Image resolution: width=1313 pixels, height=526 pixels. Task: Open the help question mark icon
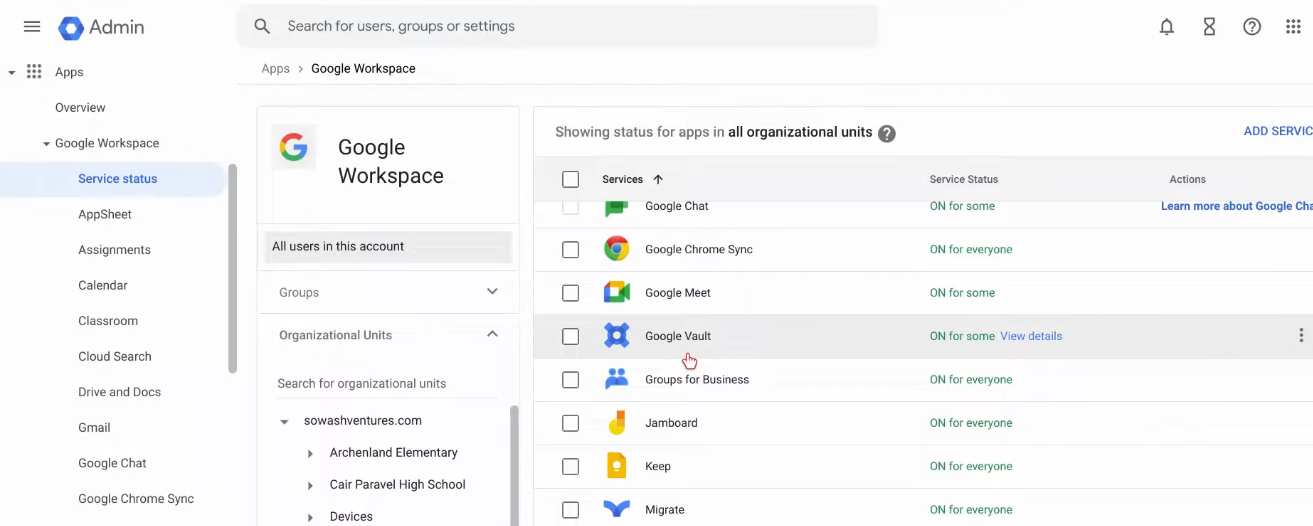pyautogui.click(x=1251, y=27)
